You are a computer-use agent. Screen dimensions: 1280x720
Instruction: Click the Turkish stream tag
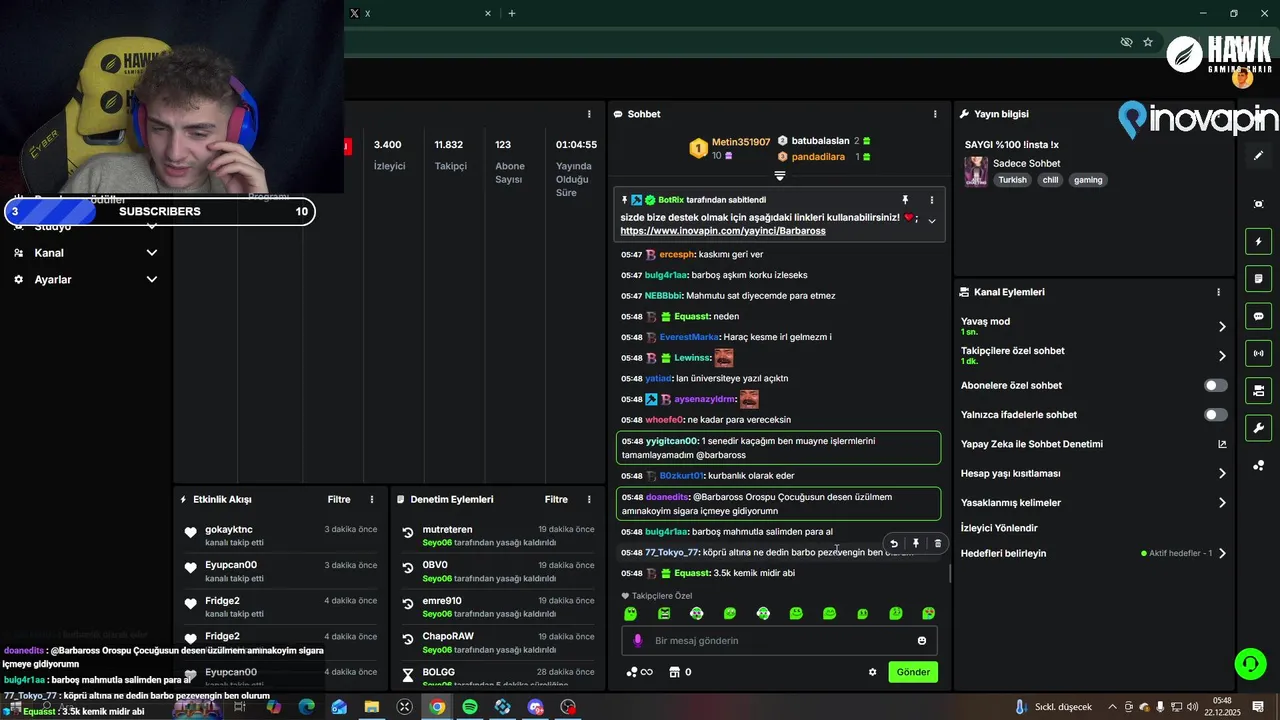coord(1012,180)
